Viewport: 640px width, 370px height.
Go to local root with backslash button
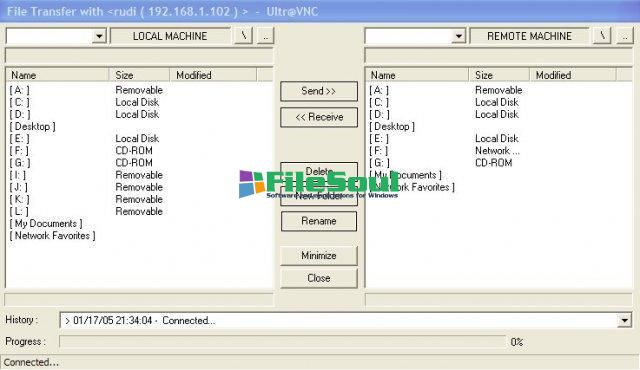(x=244, y=36)
